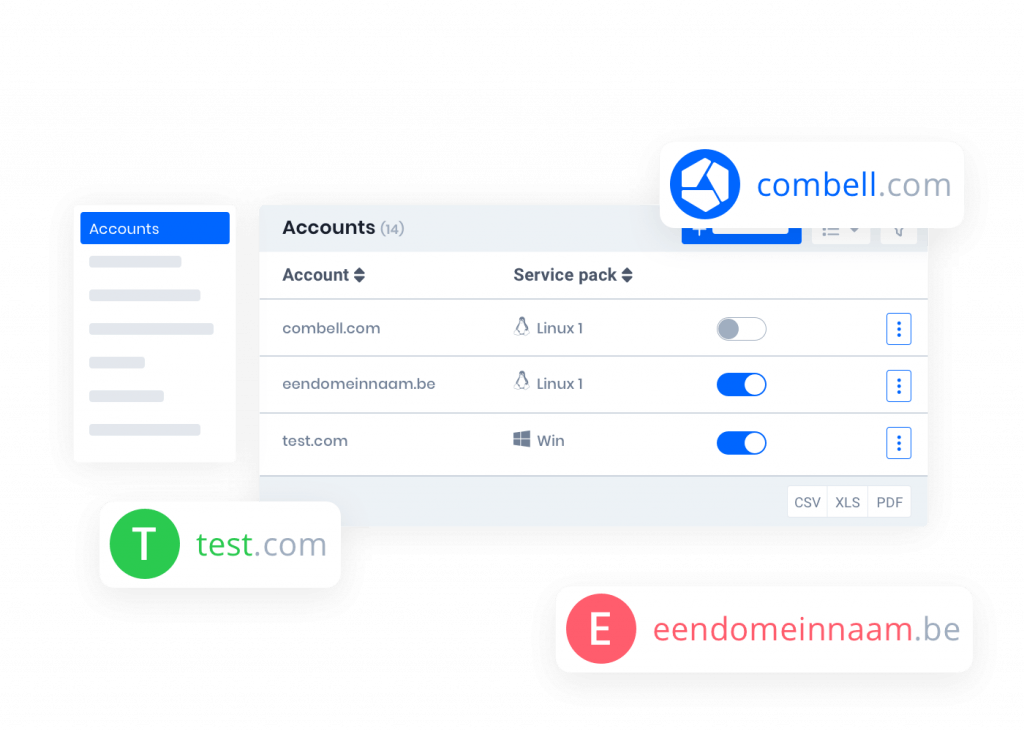Click the green T avatar for test.com
This screenshot has height=731, width=1024.
point(144,544)
